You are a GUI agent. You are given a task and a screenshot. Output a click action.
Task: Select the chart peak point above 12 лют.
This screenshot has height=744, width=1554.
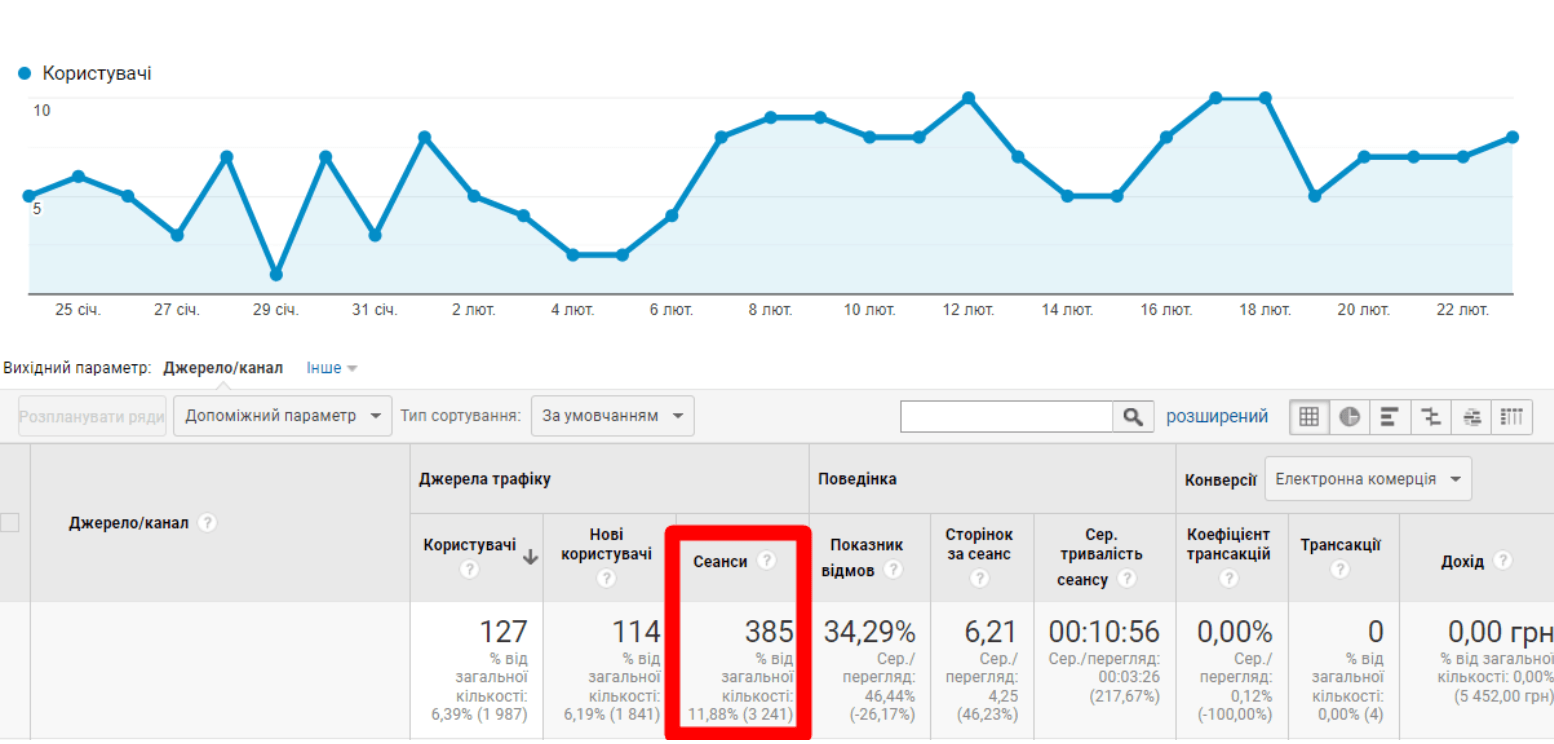click(x=968, y=98)
